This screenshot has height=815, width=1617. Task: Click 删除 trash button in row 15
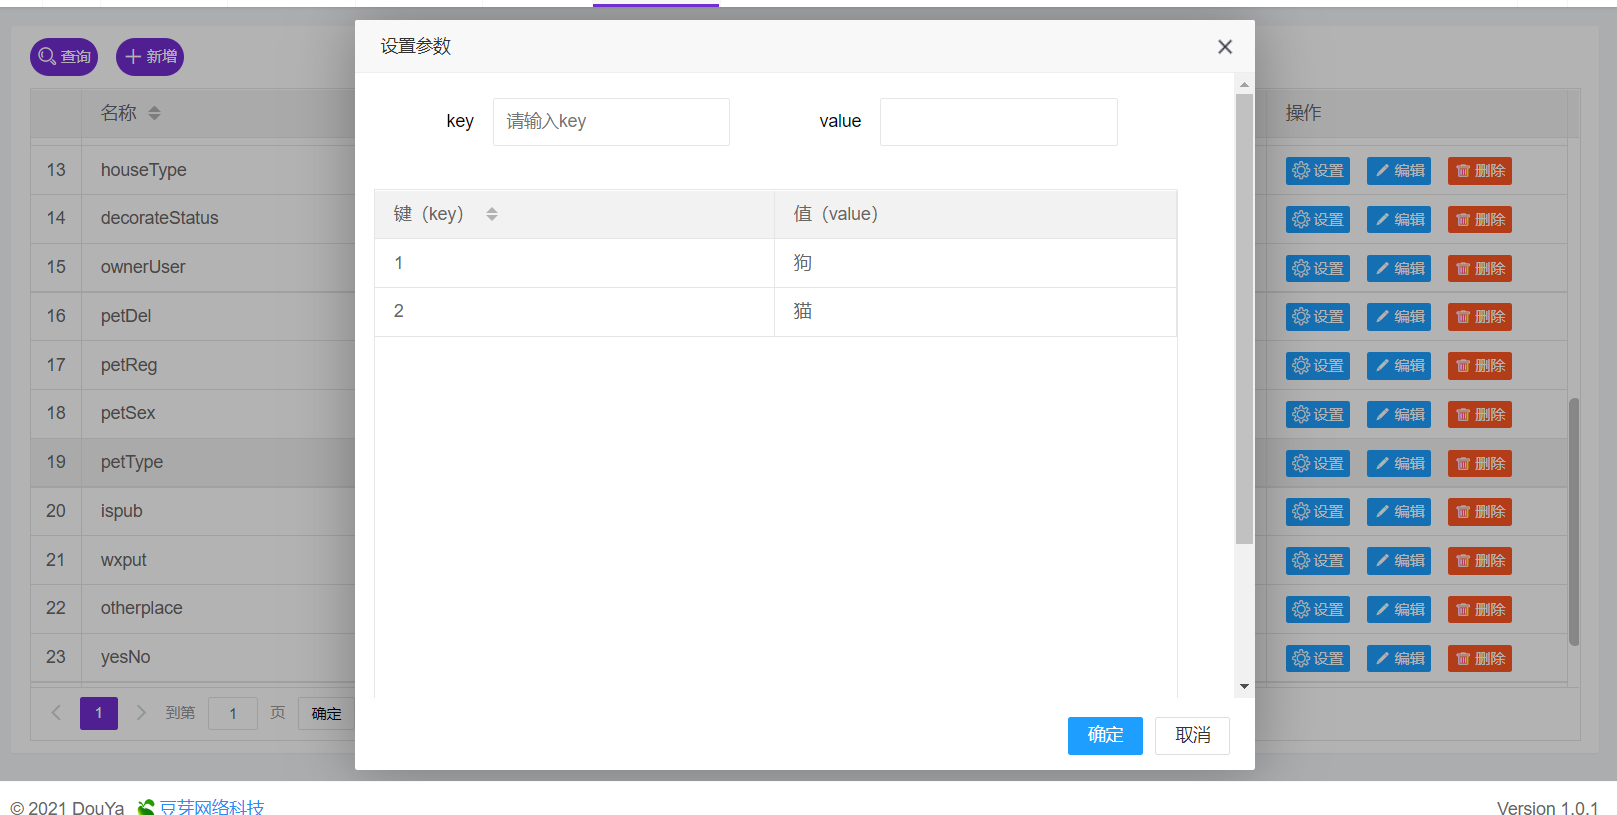(1480, 269)
